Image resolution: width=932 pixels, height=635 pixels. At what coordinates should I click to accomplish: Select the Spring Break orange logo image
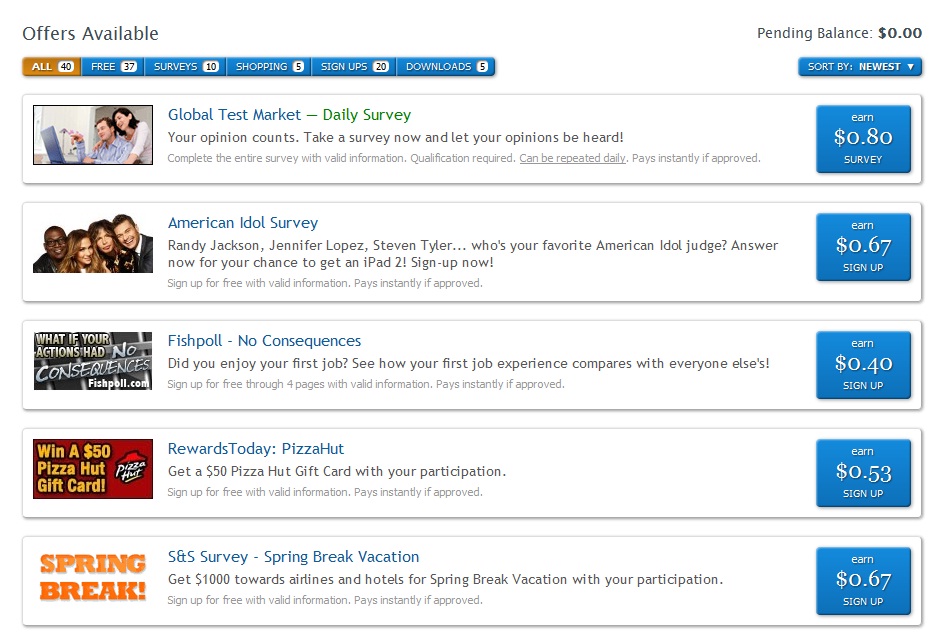tap(93, 577)
